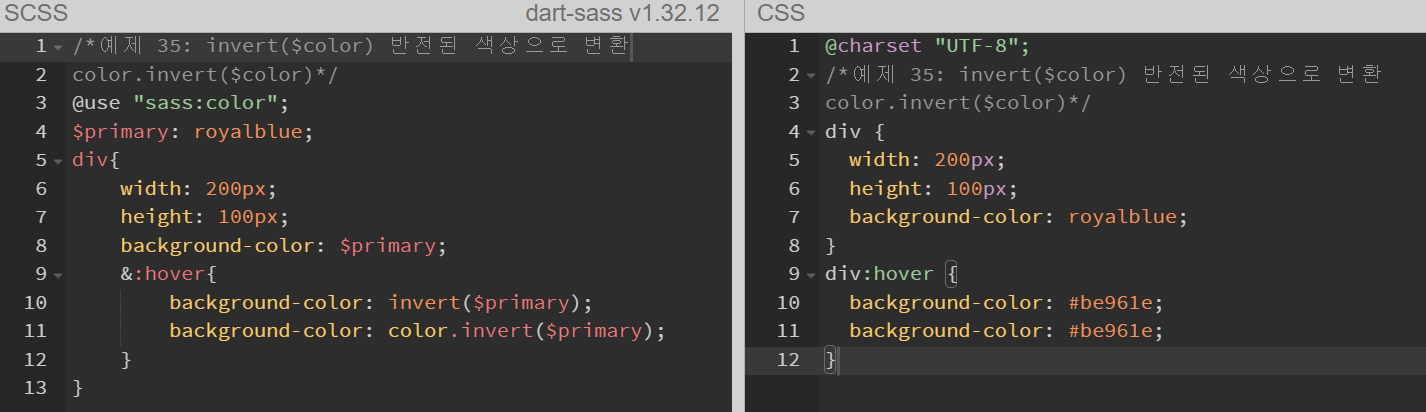Click the closing brace on CSS line 8
1426x412 pixels.
point(830,246)
